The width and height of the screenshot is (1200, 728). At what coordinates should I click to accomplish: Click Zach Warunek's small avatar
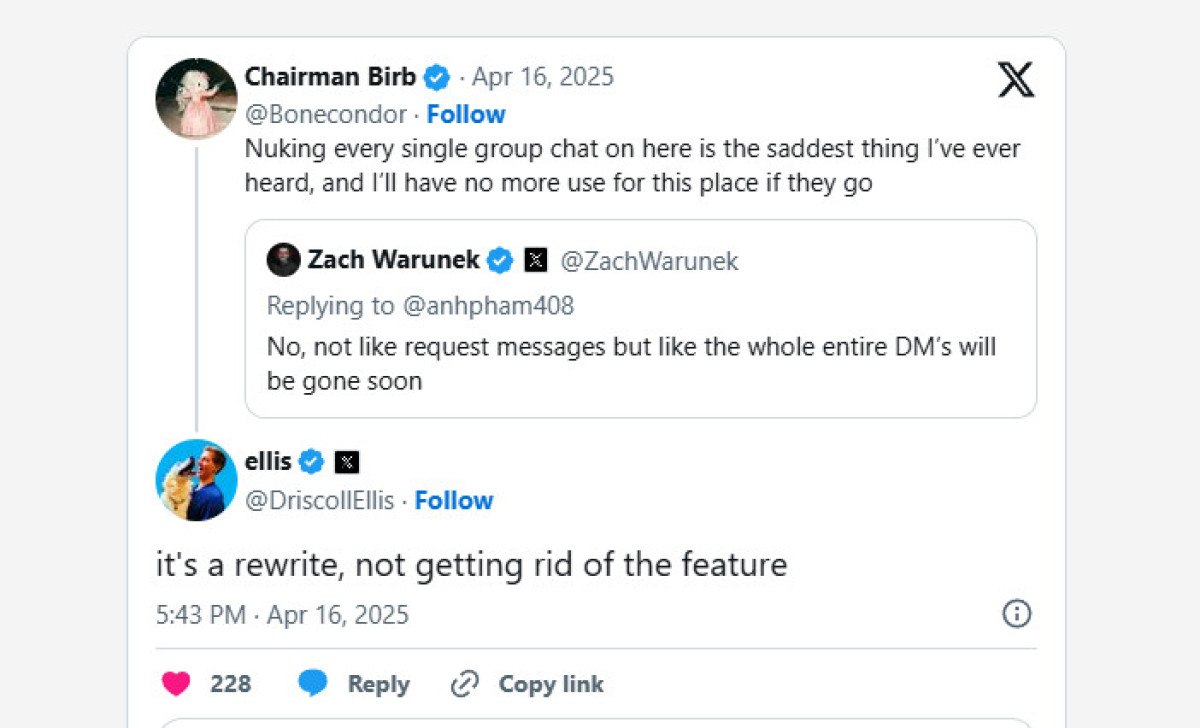point(284,261)
